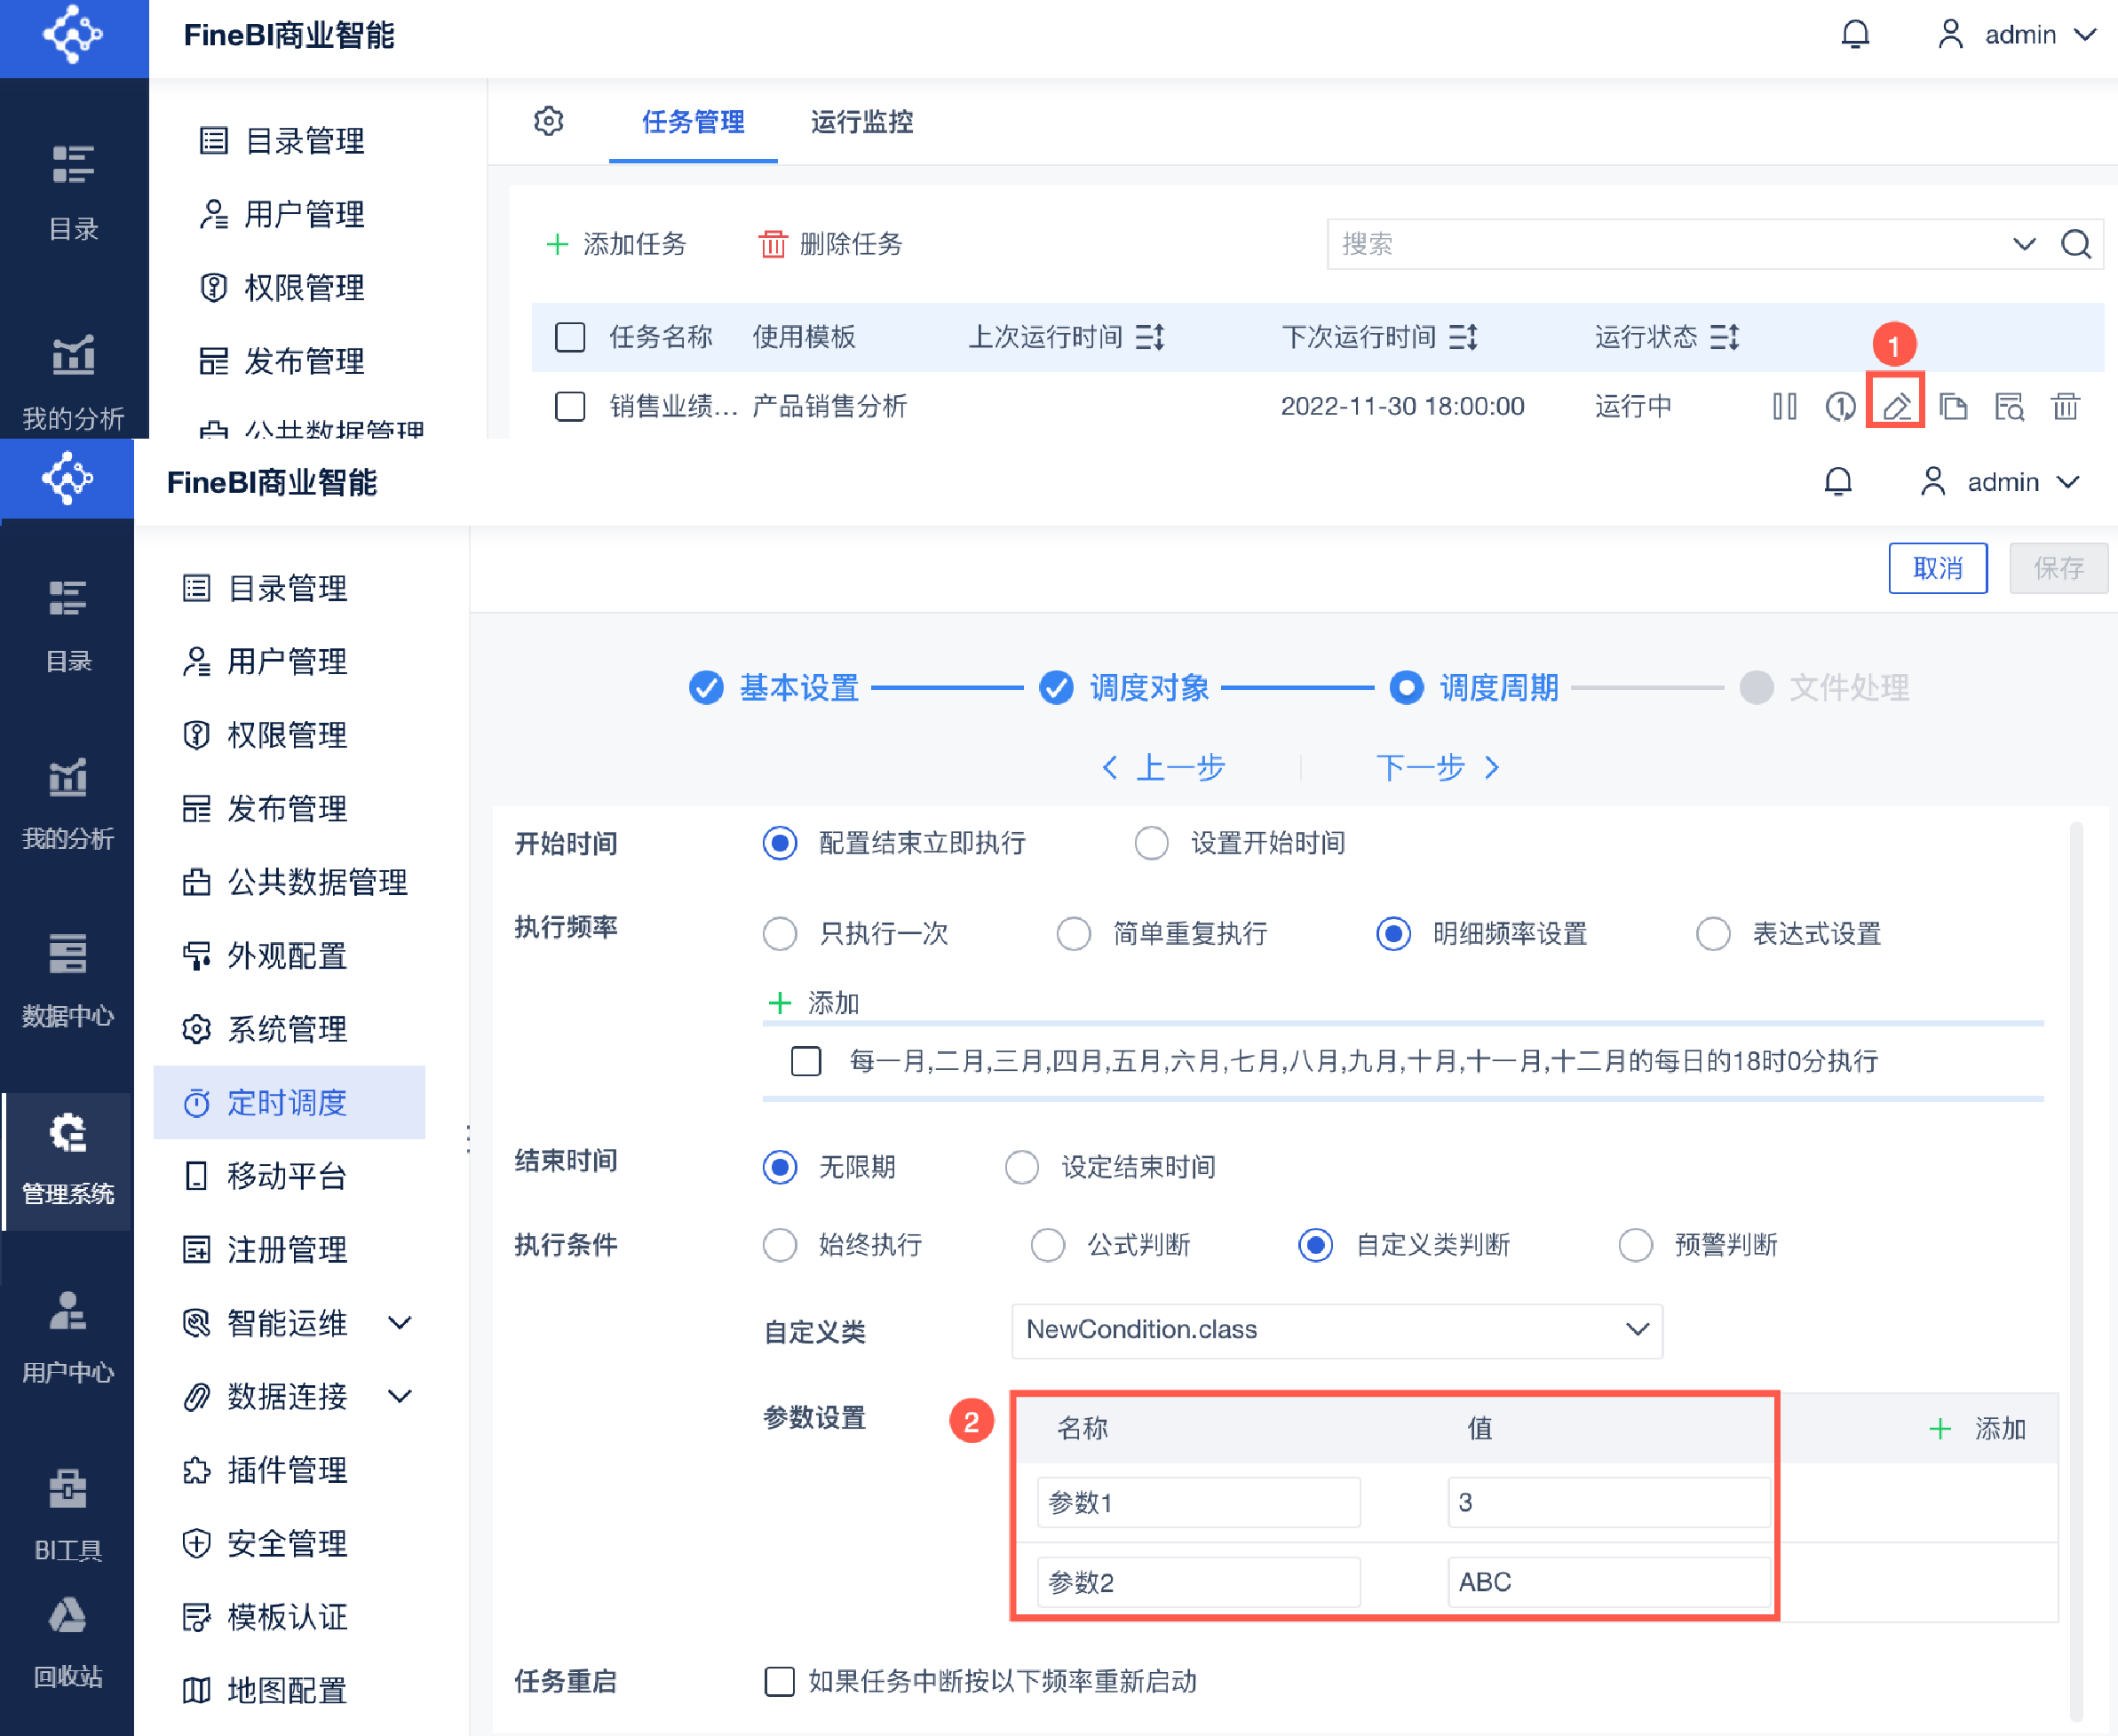Click the search magnifier icon
This screenshot has height=1736, width=2118.
[x=2076, y=244]
